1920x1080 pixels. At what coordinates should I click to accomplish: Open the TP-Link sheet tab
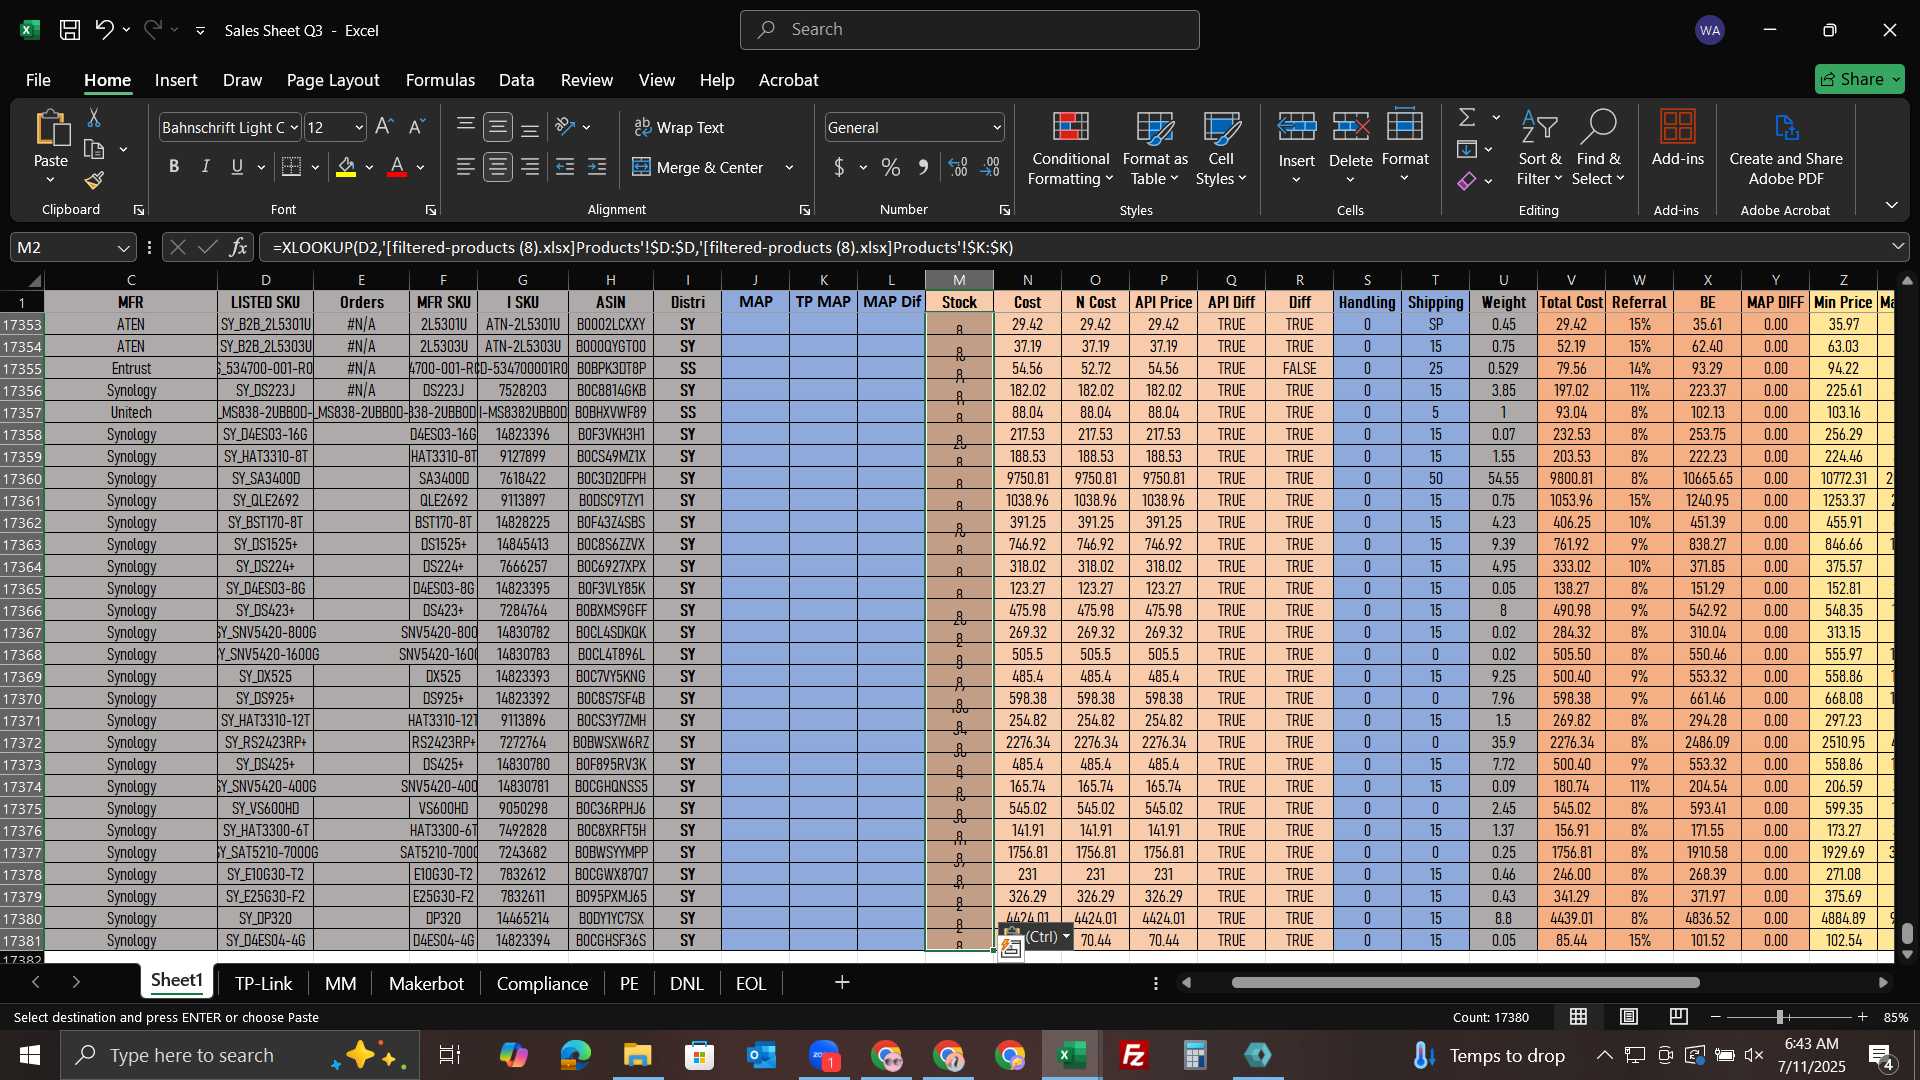point(263,984)
